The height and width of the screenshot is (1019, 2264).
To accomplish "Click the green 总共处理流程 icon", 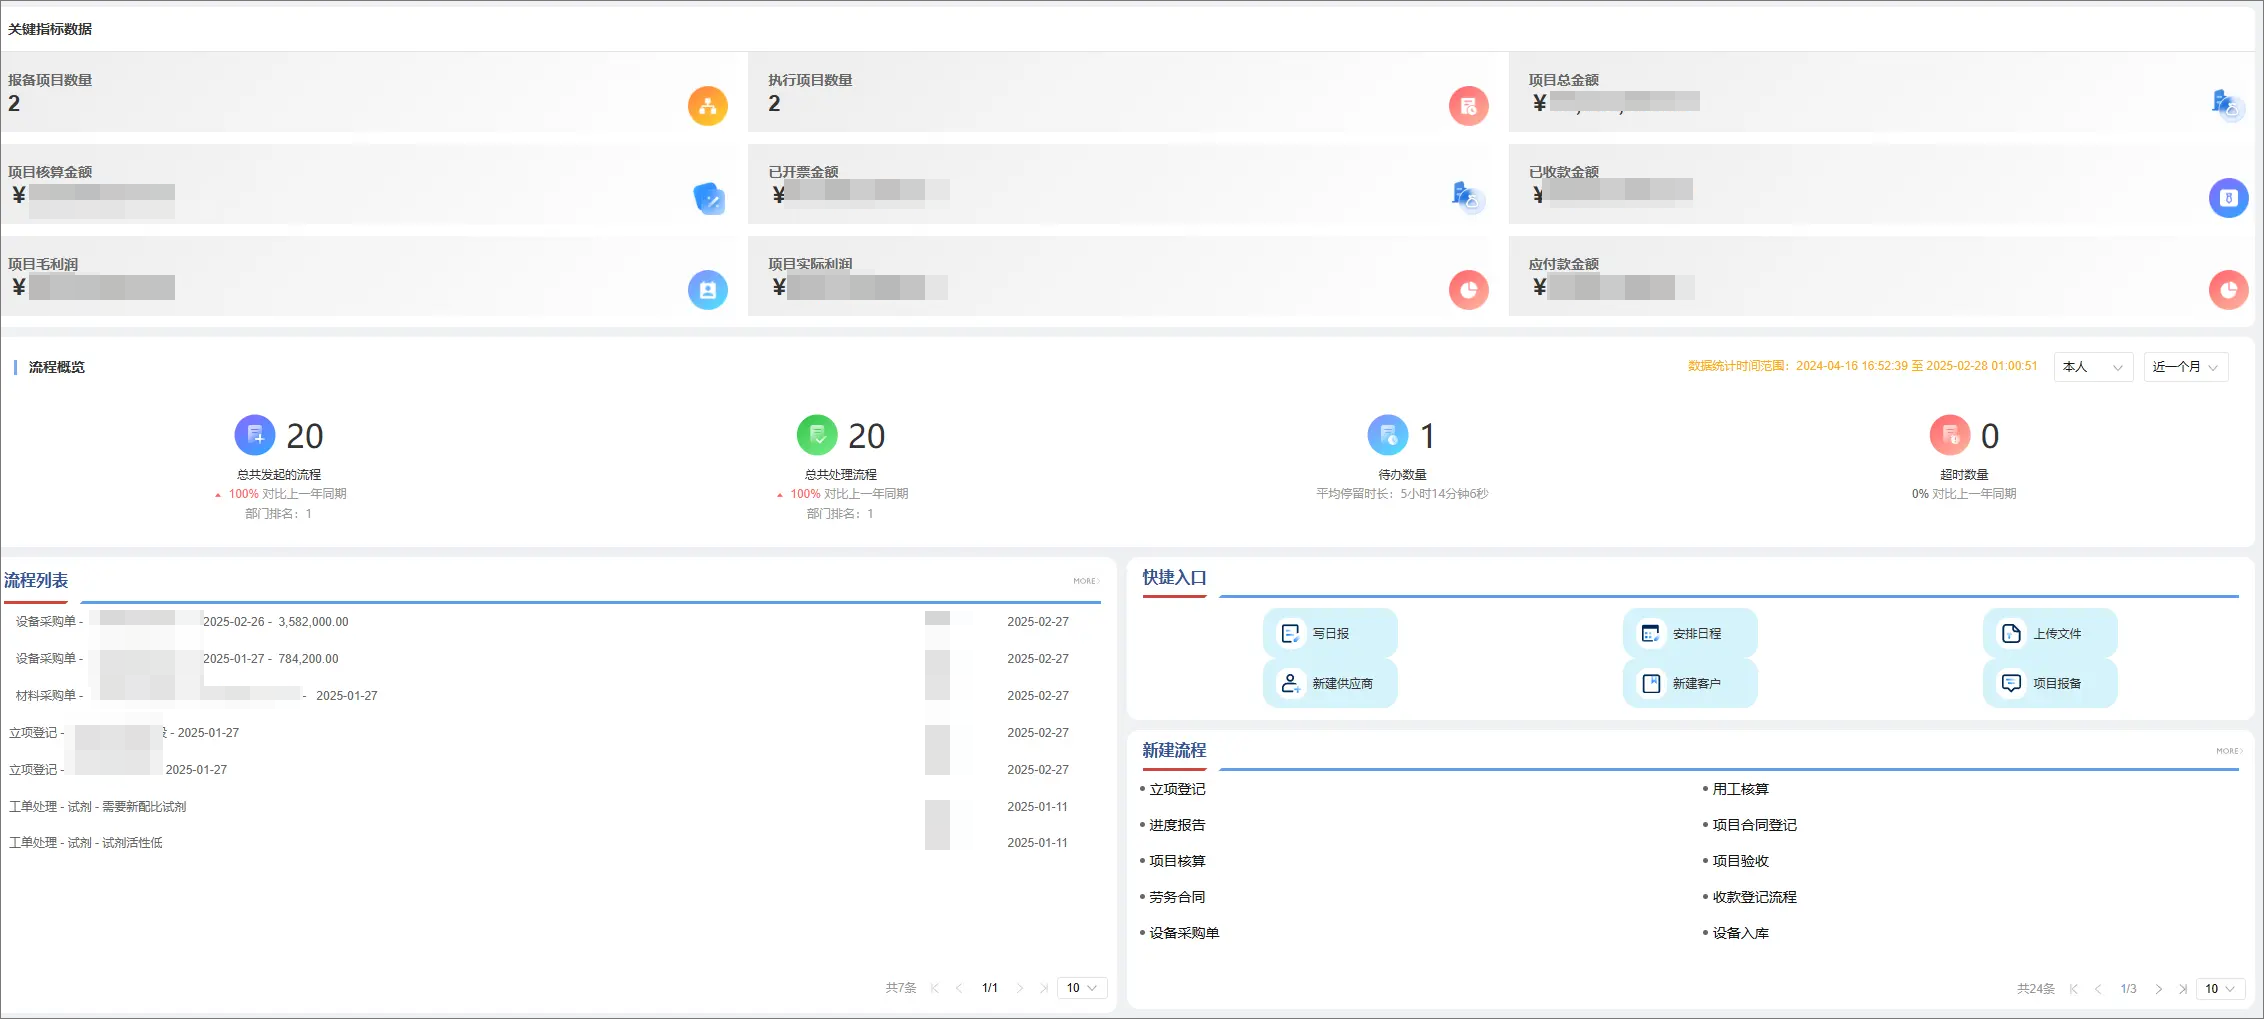I will point(817,435).
